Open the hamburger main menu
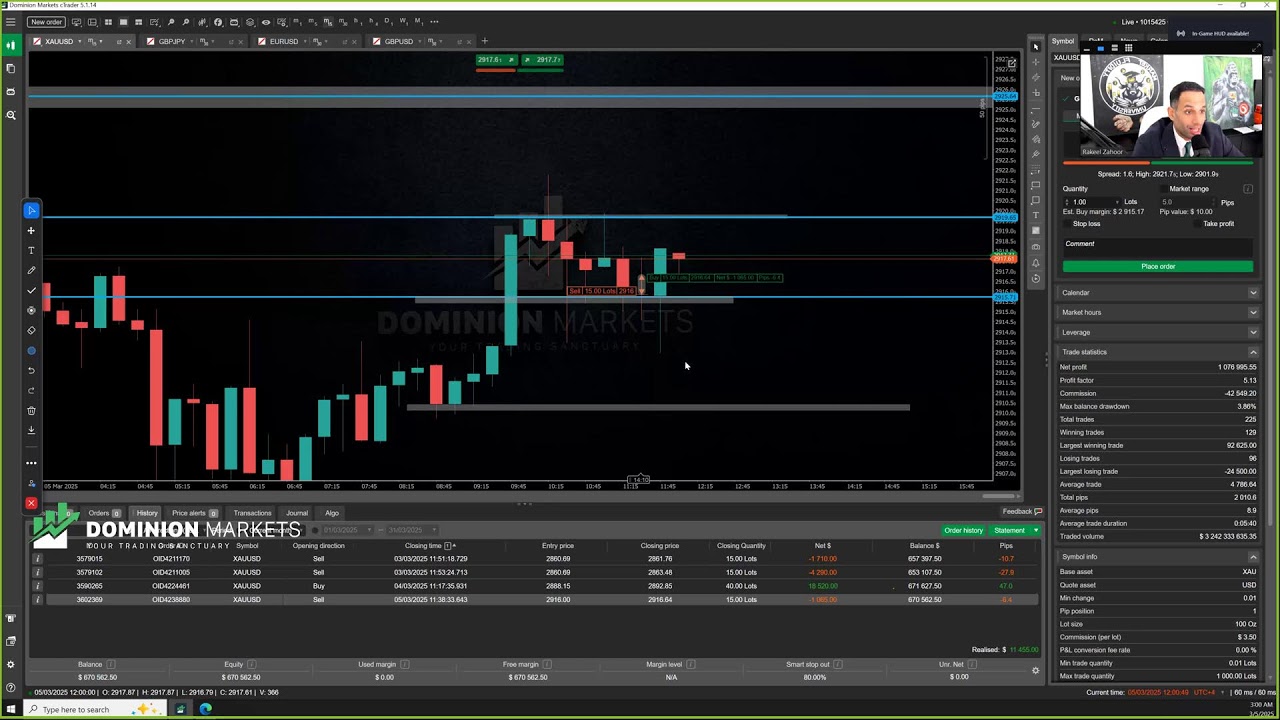Screen dimensions: 1280x720 pyautogui.click(x=10, y=21)
